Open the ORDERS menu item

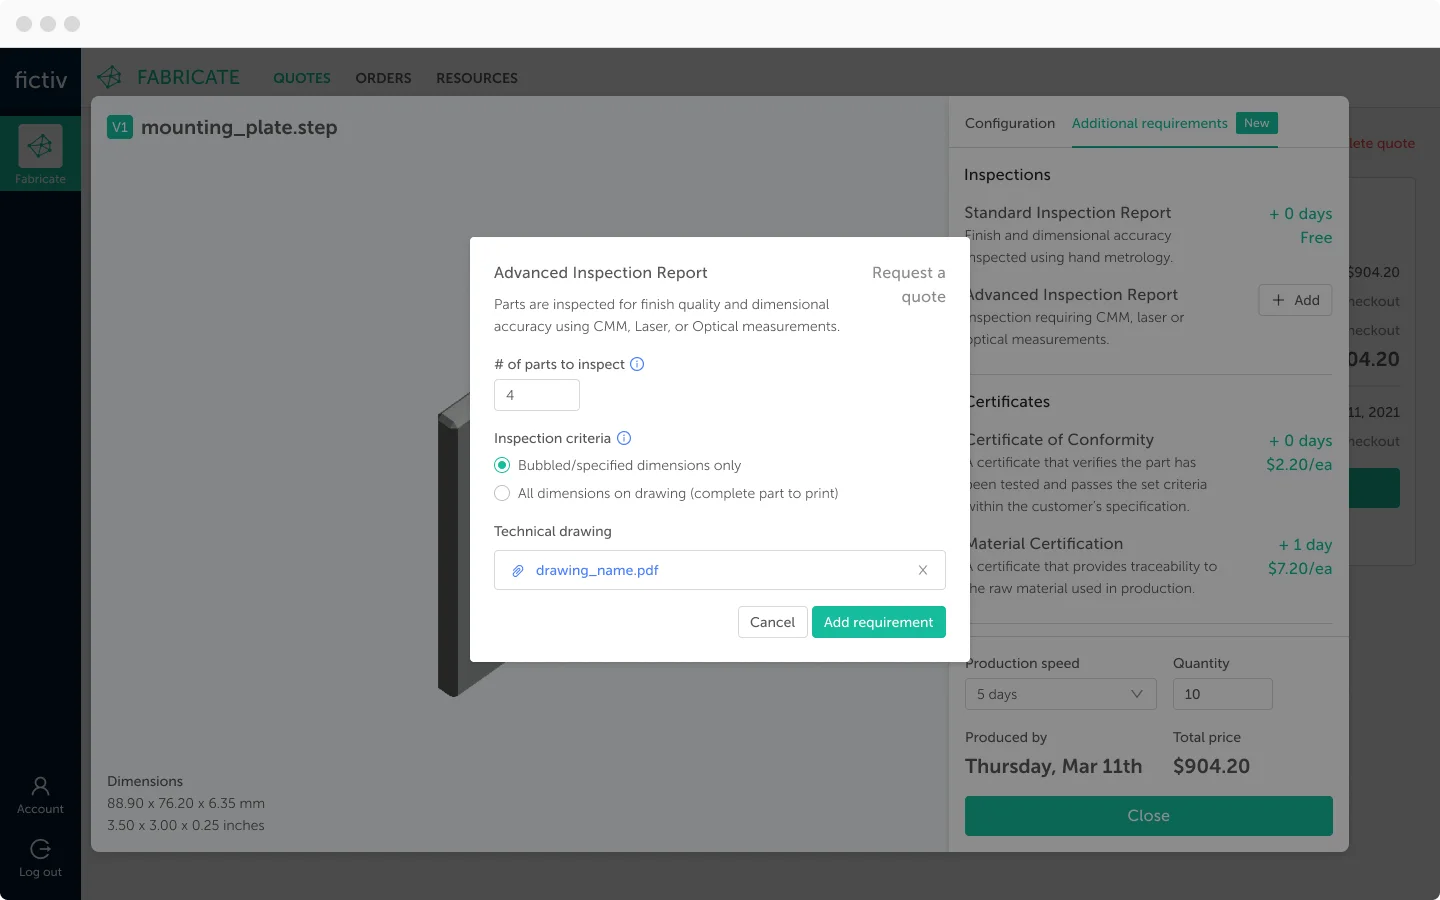click(x=383, y=78)
